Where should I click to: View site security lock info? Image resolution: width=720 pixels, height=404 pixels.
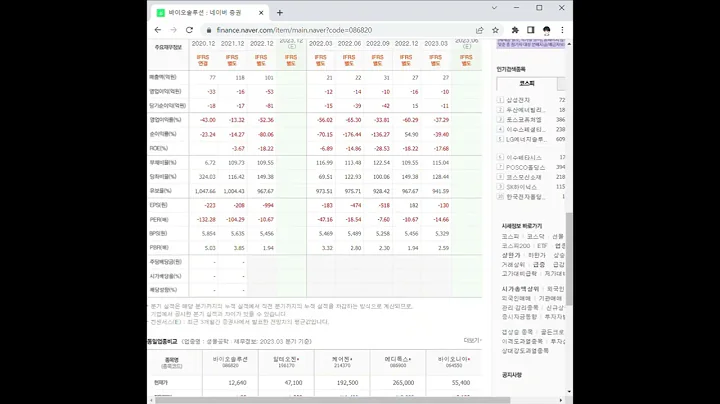point(209,30)
